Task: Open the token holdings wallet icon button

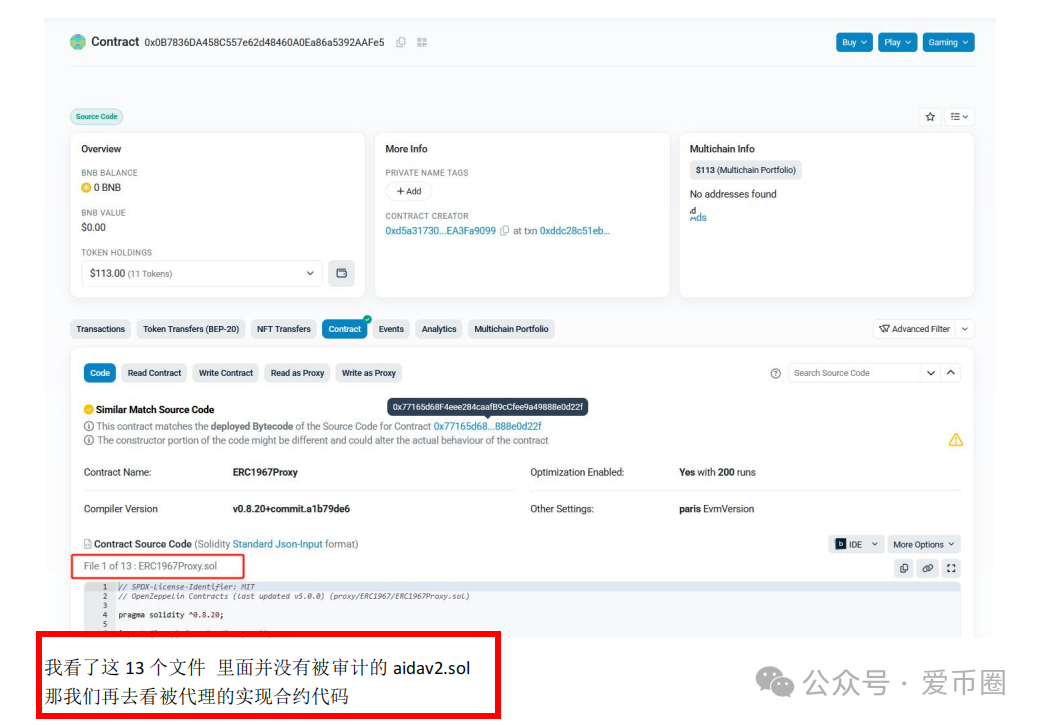Action: click(x=342, y=273)
